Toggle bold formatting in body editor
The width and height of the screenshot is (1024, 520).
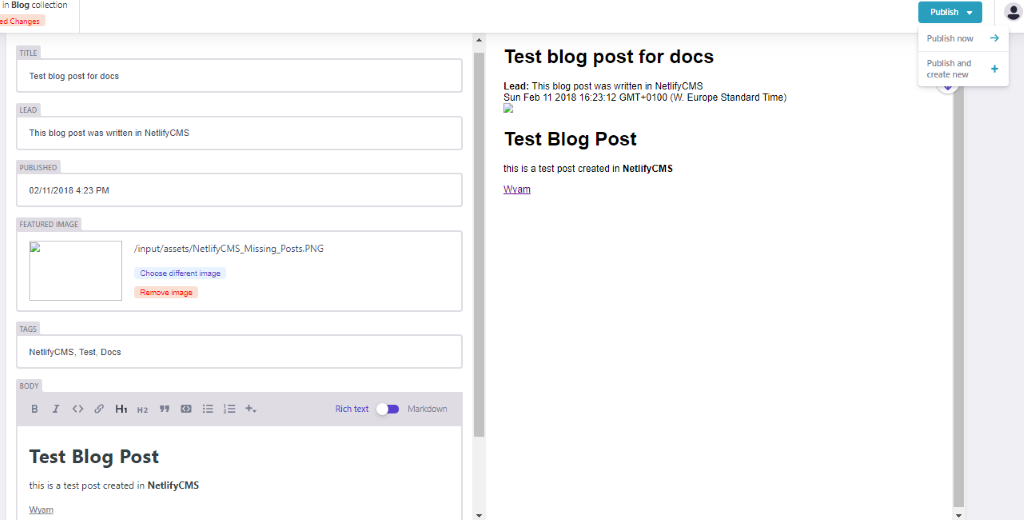tap(34, 409)
